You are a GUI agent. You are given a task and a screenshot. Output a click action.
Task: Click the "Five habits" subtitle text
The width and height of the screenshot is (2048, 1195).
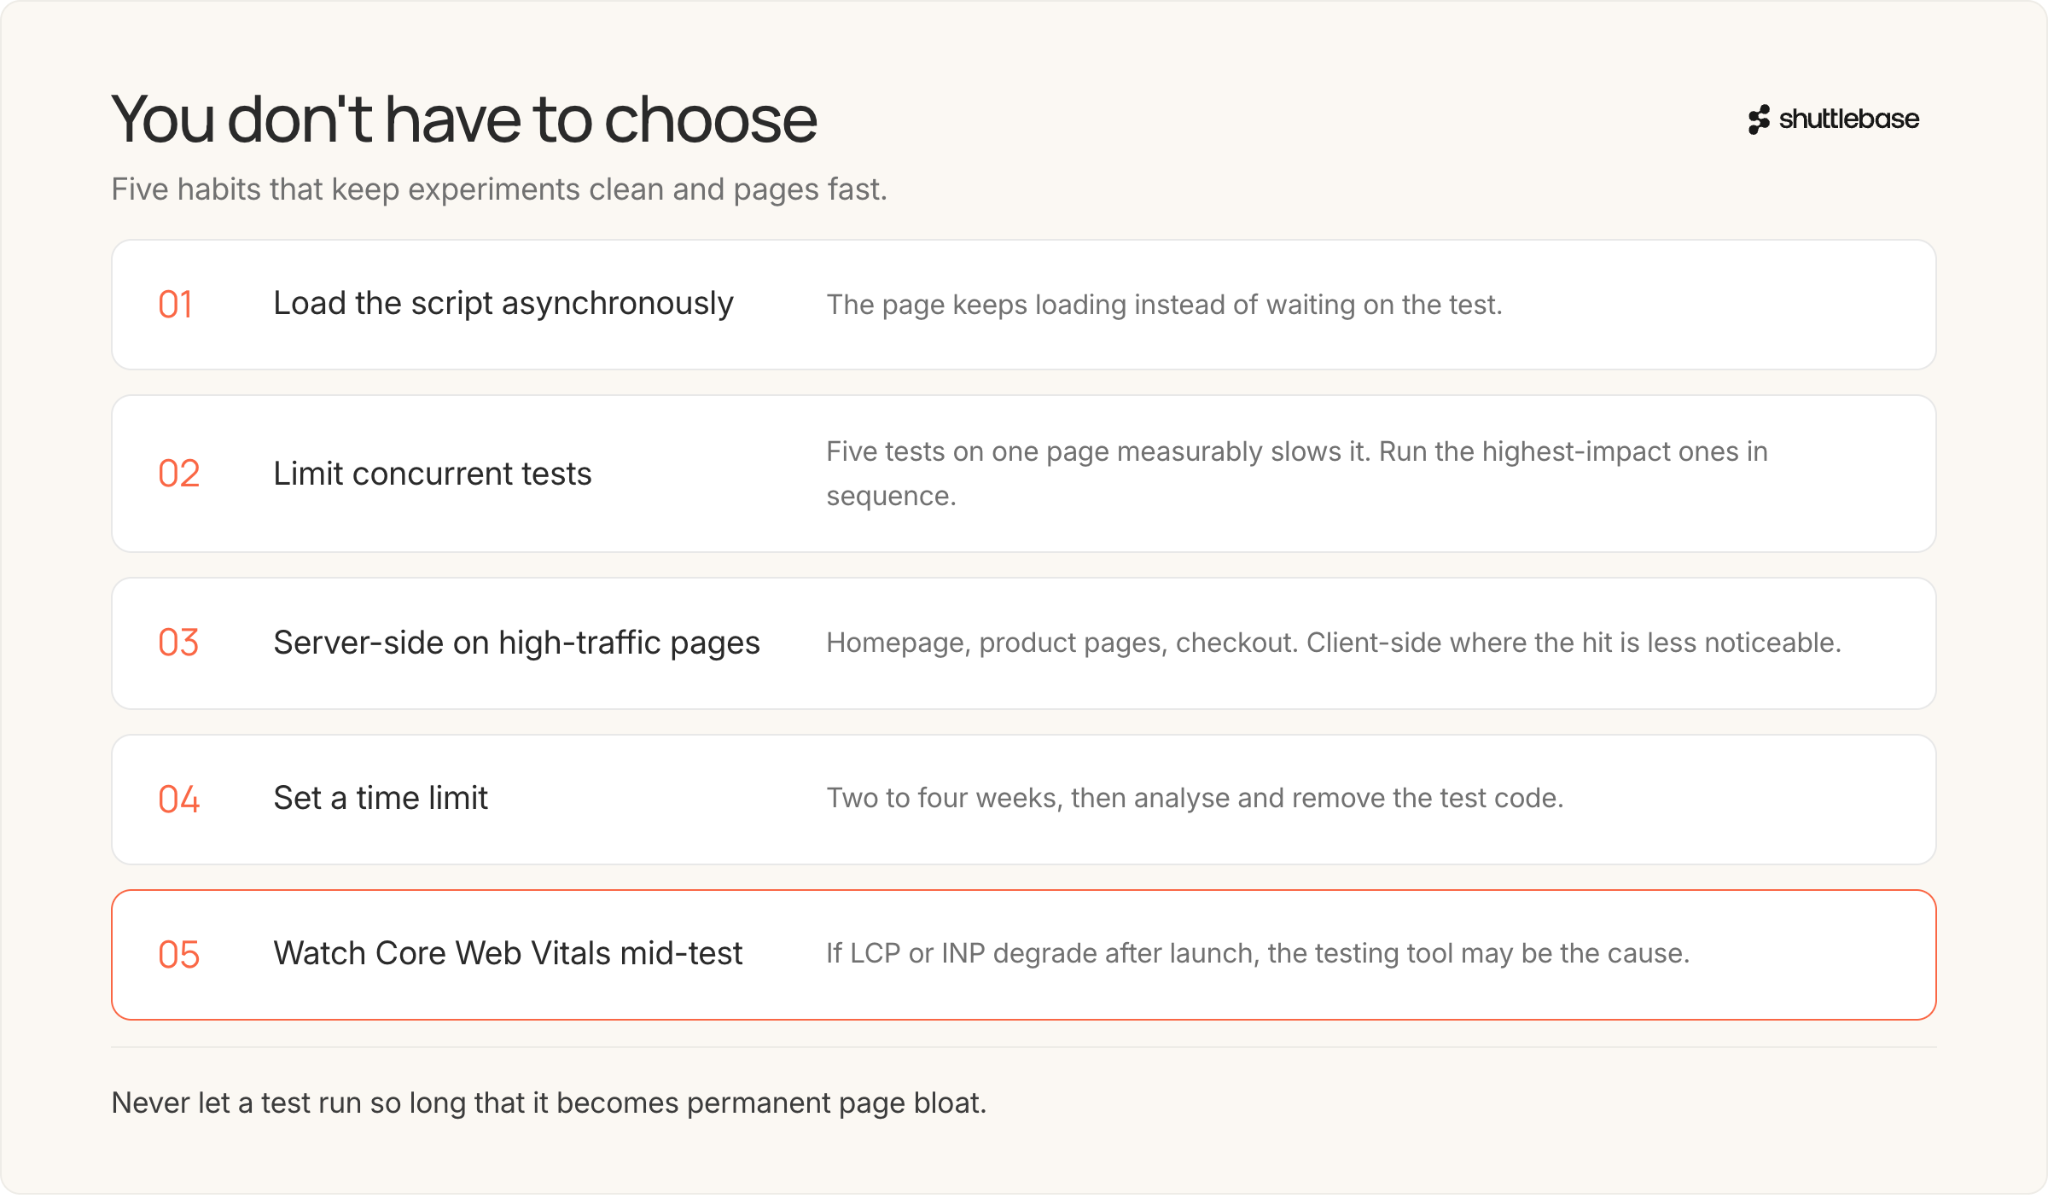(499, 189)
